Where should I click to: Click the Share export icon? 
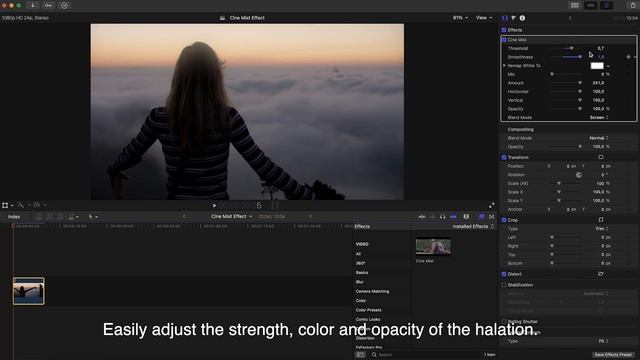click(x=633, y=5)
